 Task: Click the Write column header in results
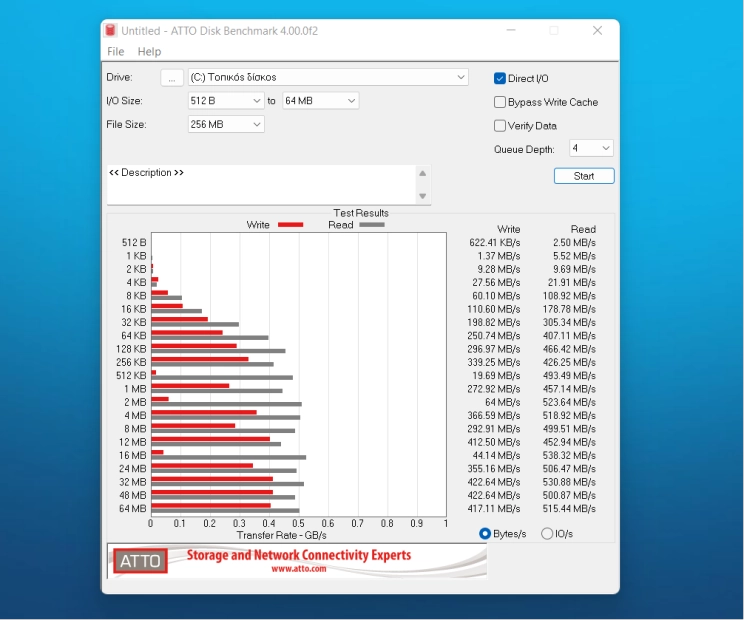tap(509, 229)
